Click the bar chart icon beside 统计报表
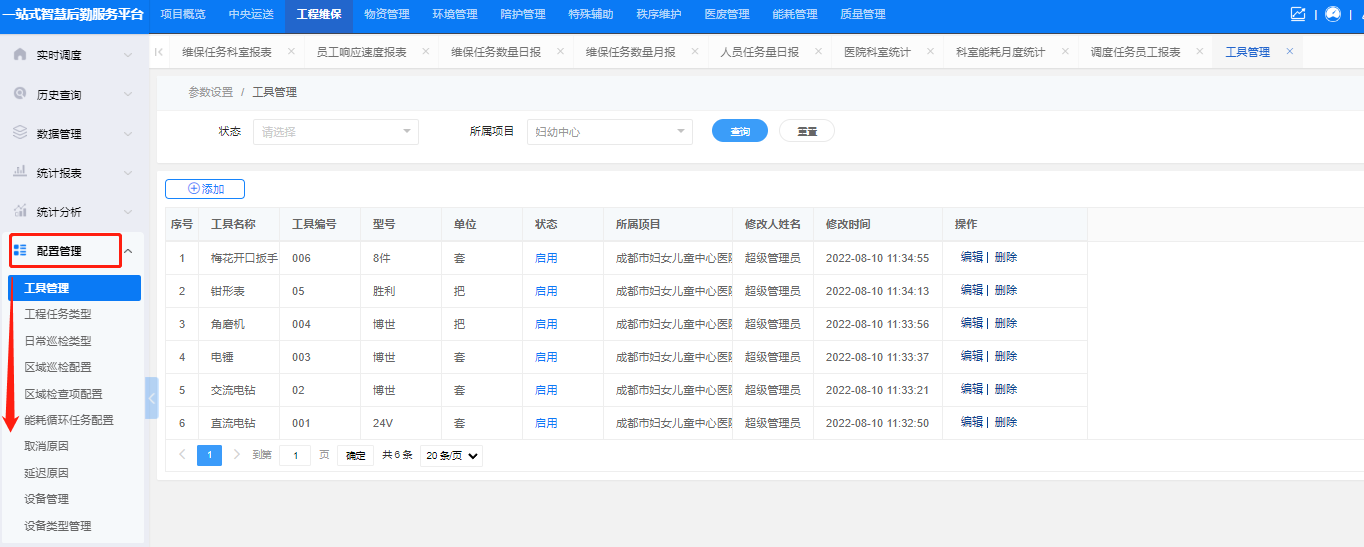 pyautogui.click(x=20, y=171)
